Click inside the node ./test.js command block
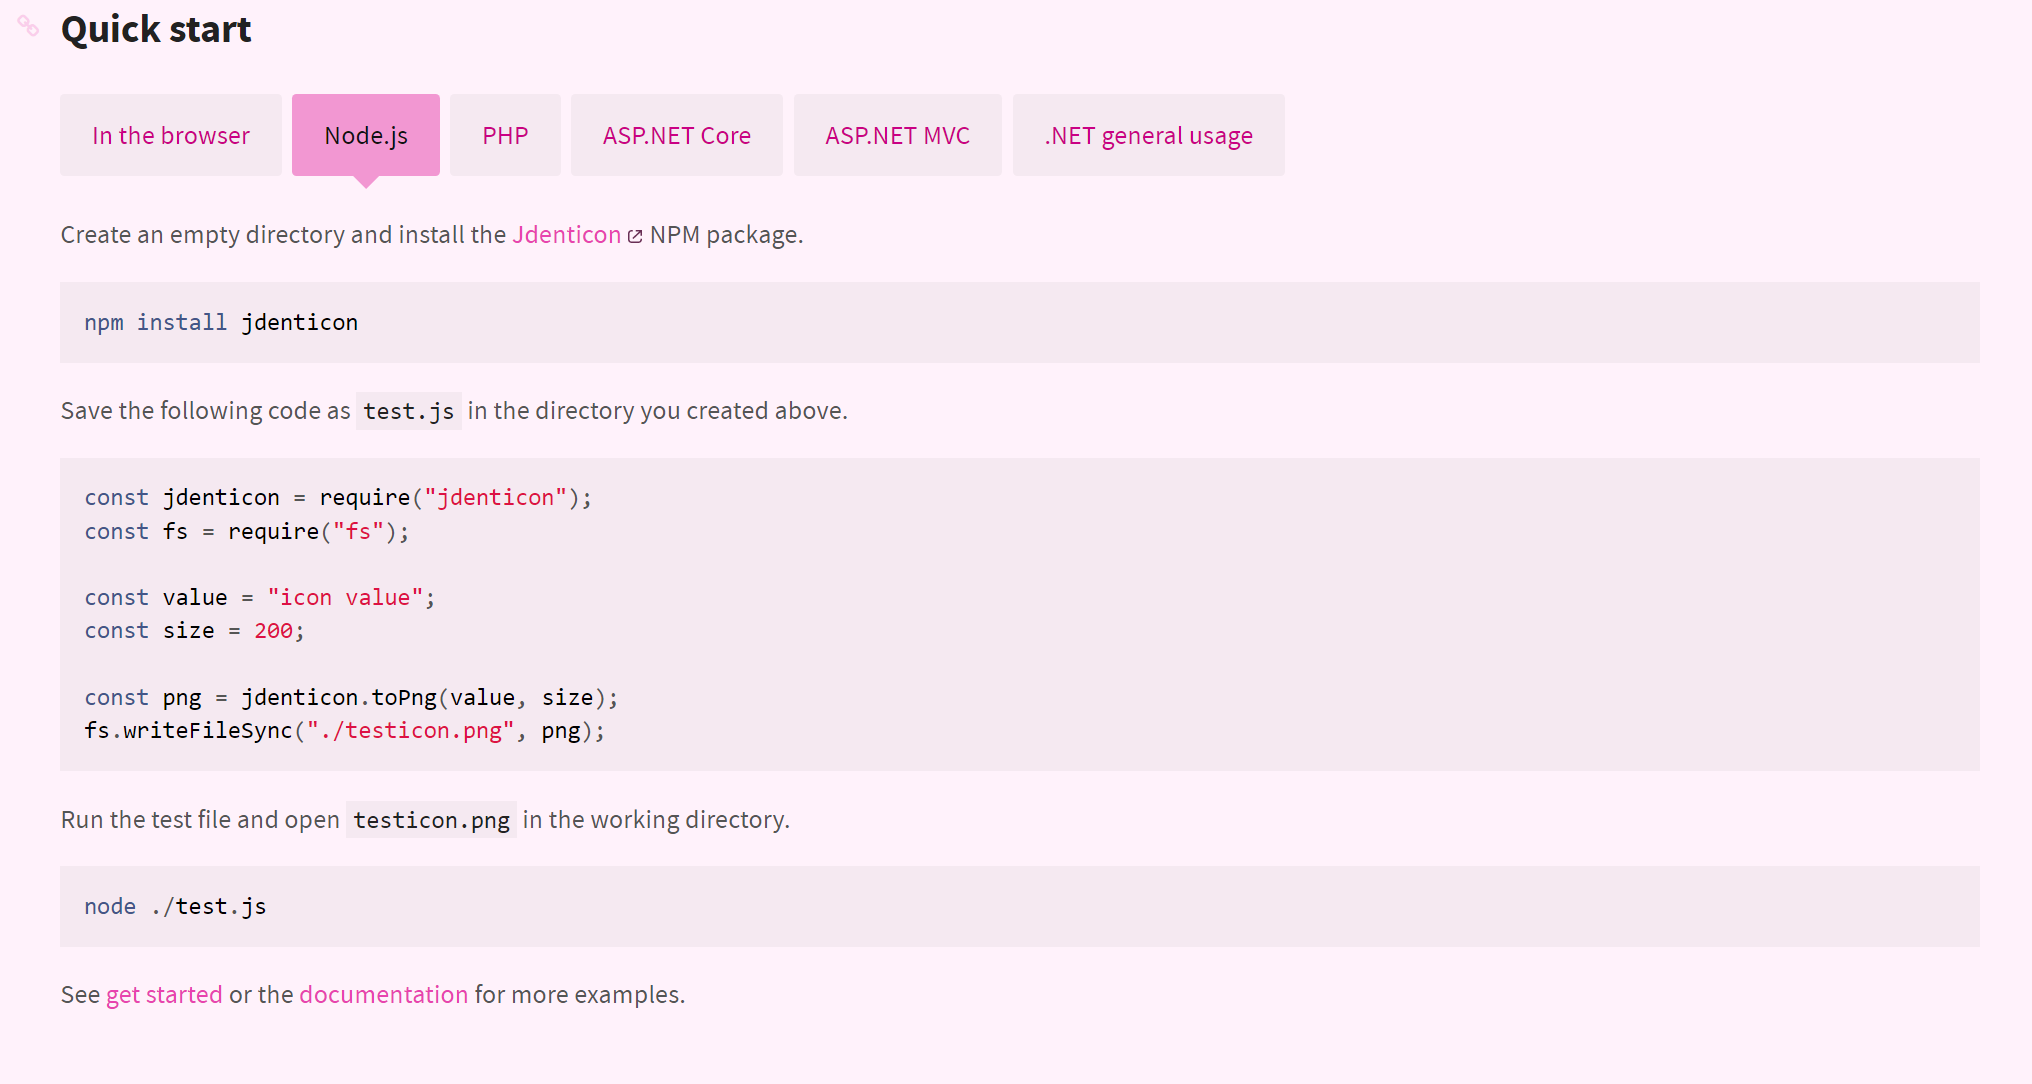 (x=175, y=906)
